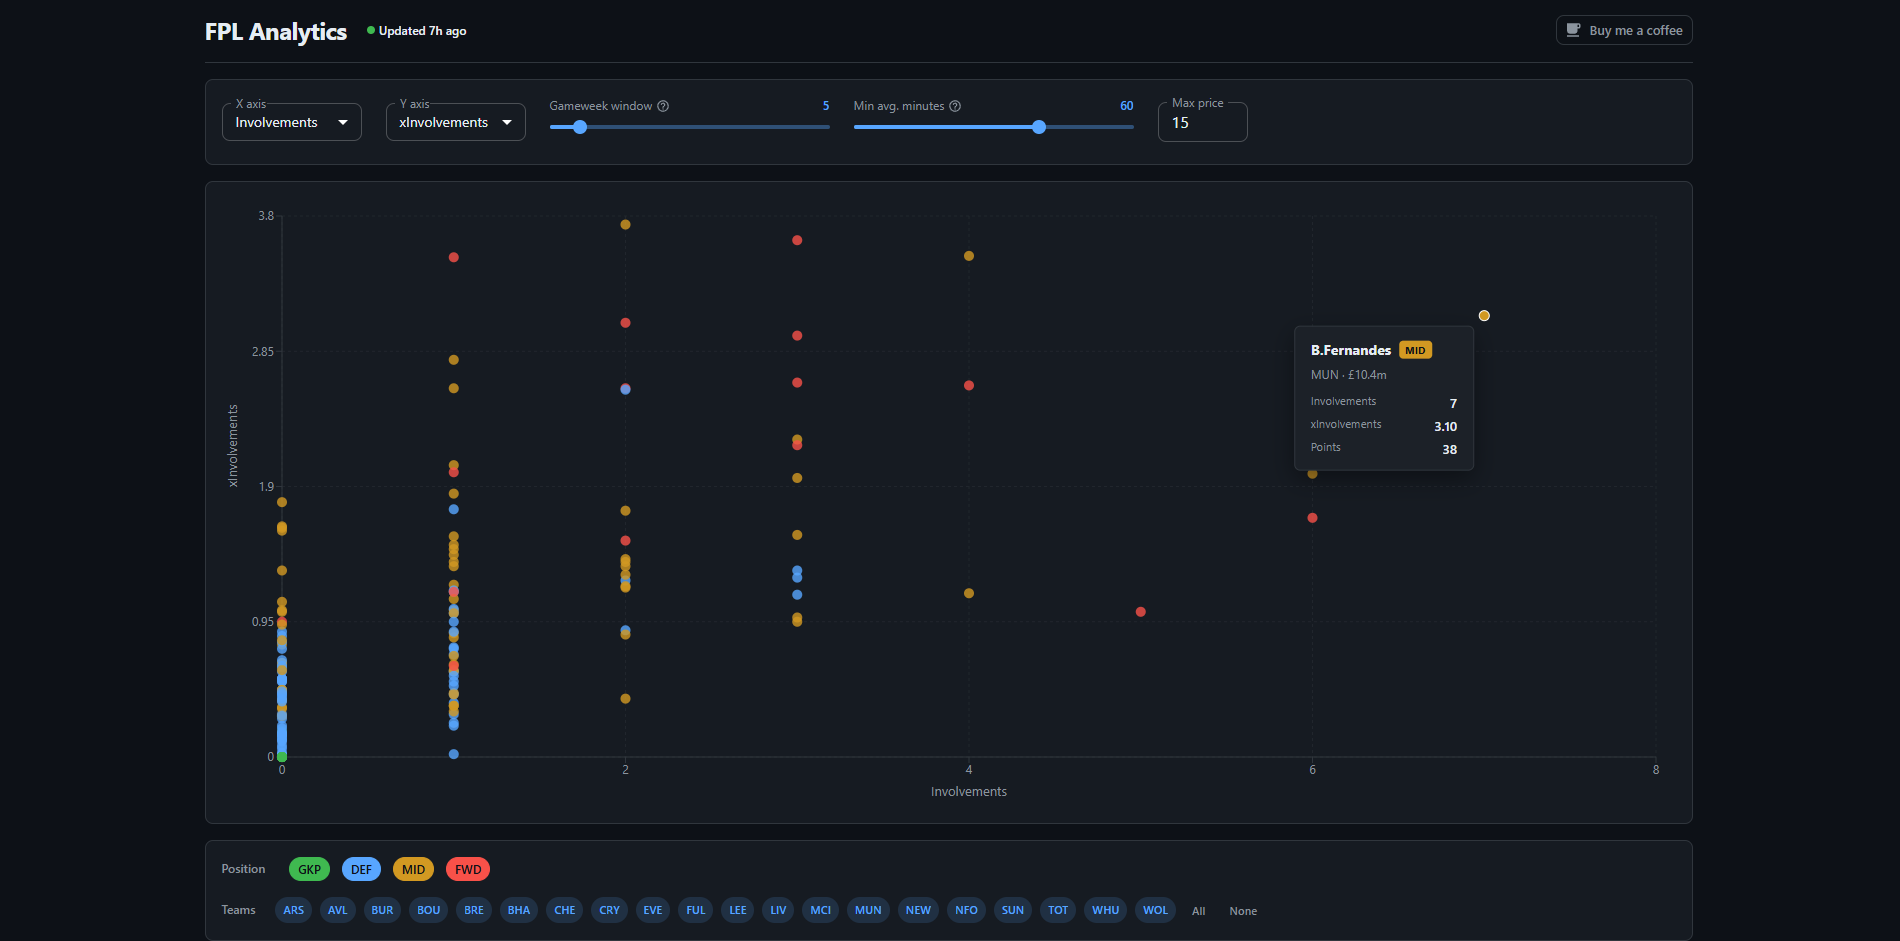The height and width of the screenshot is (941, 1900).
Task: Deselect the LIV team filter
Action: (x=778, y=910)
